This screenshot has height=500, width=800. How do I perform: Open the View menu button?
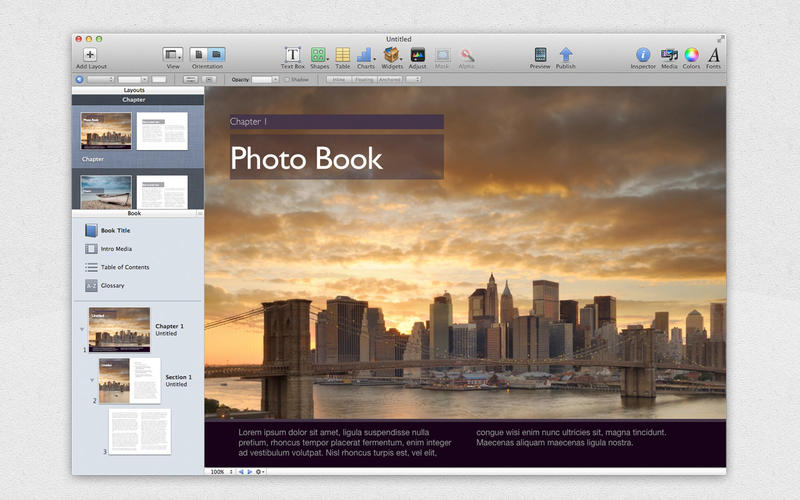173,54
